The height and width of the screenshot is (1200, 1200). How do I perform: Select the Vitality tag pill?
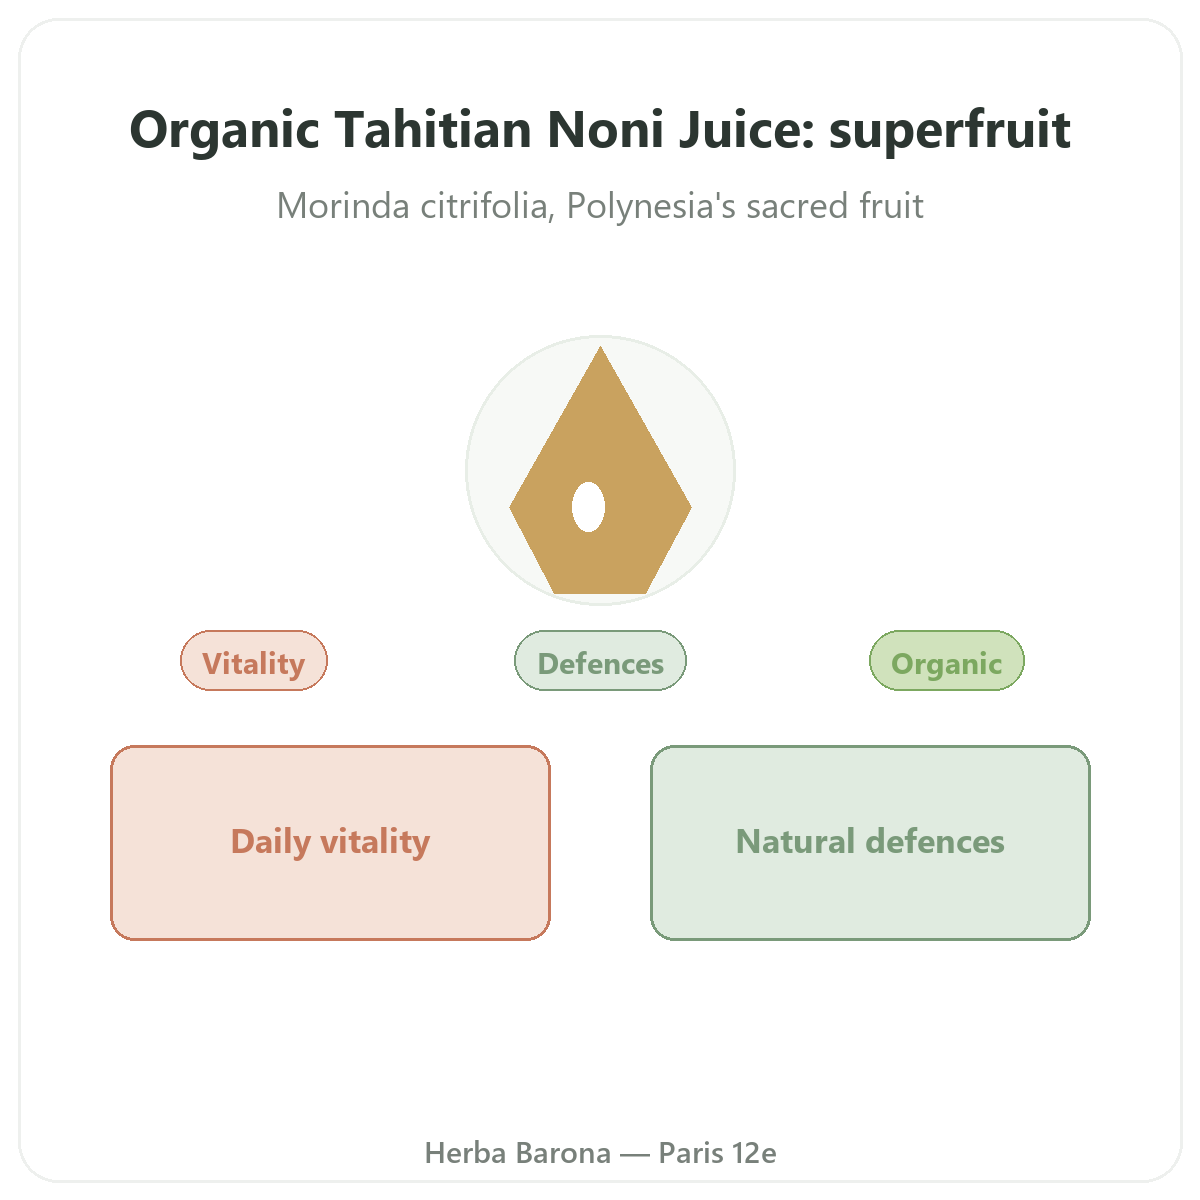[254, 661]
